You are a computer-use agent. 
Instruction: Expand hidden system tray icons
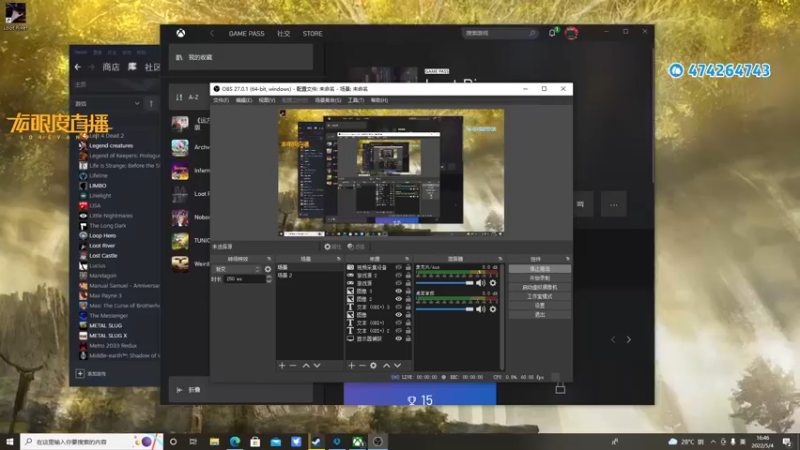point(713,441)
